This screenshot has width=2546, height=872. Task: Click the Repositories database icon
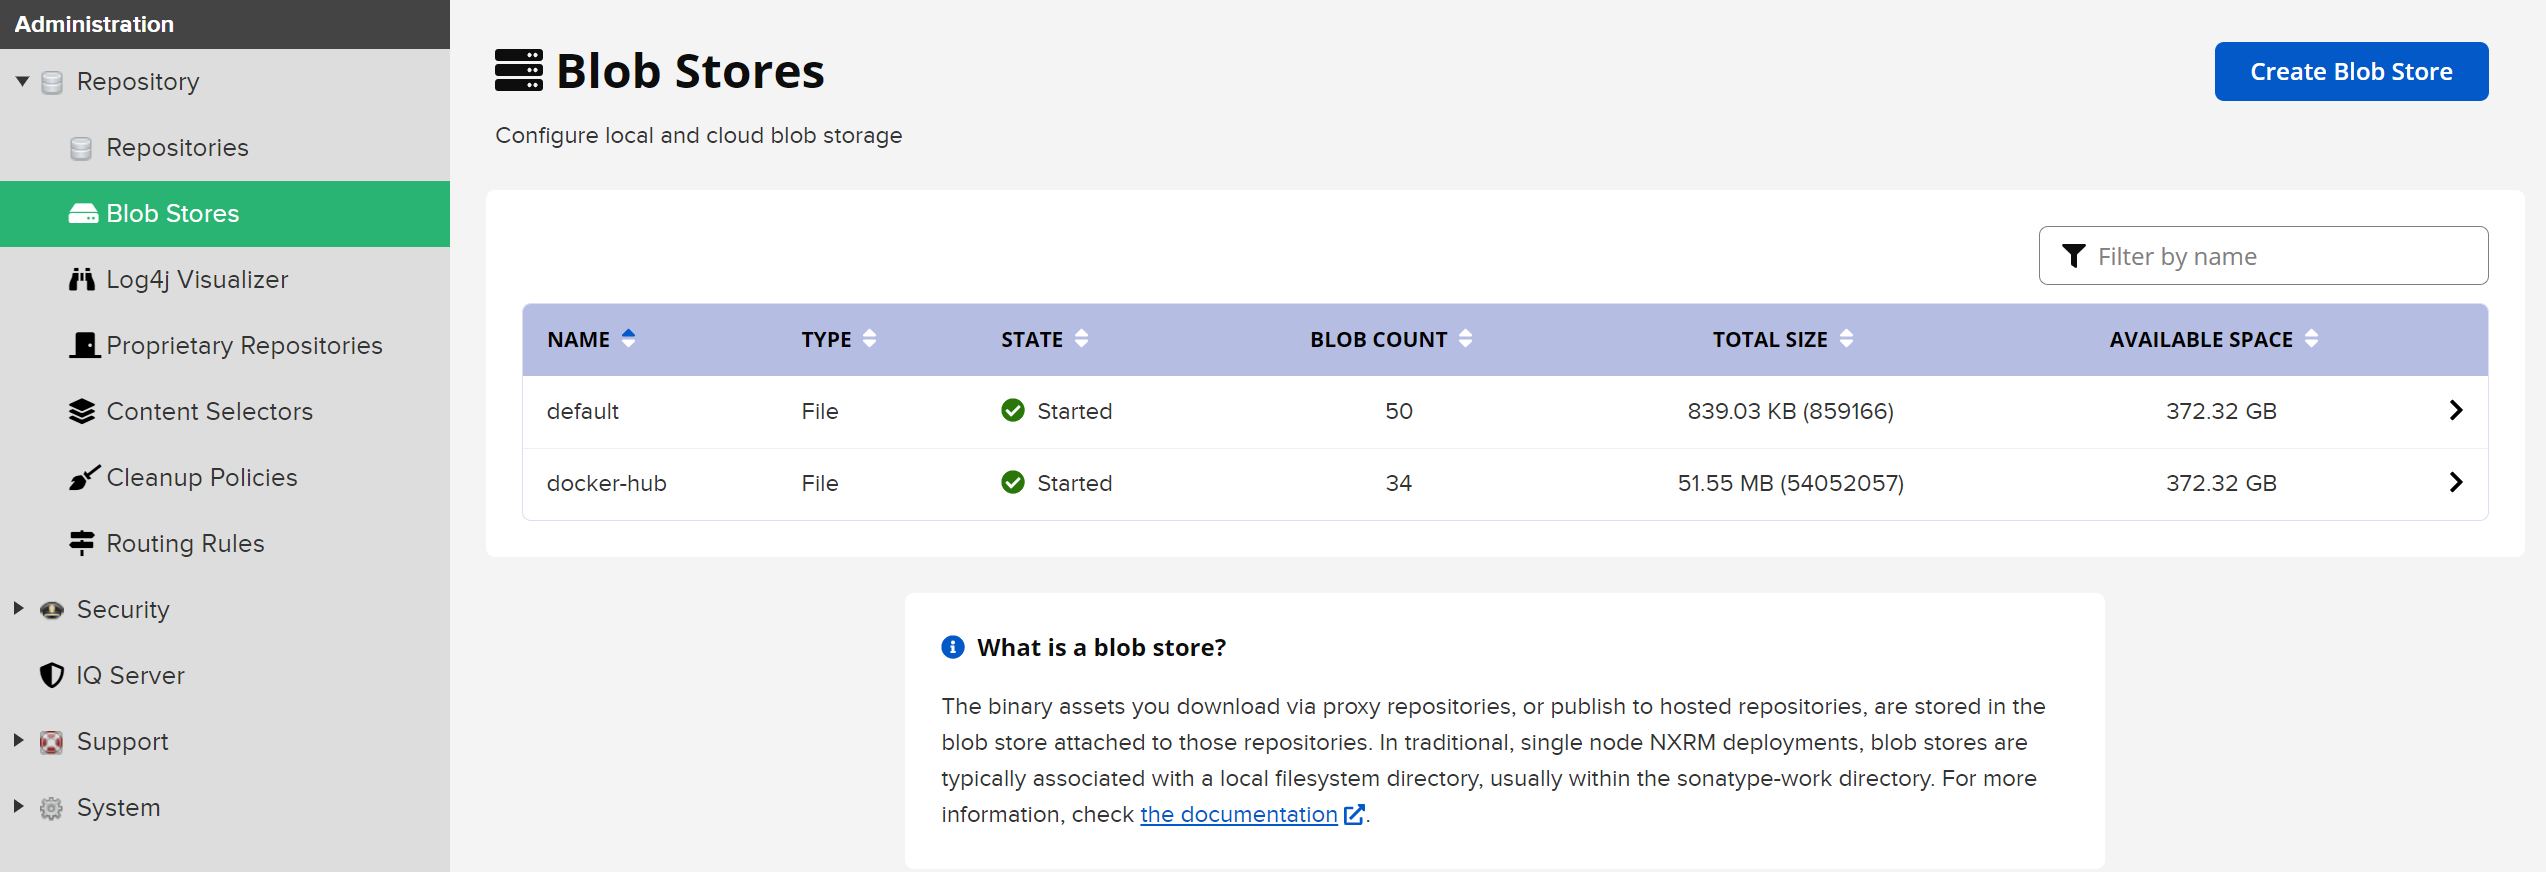point(81,148)
